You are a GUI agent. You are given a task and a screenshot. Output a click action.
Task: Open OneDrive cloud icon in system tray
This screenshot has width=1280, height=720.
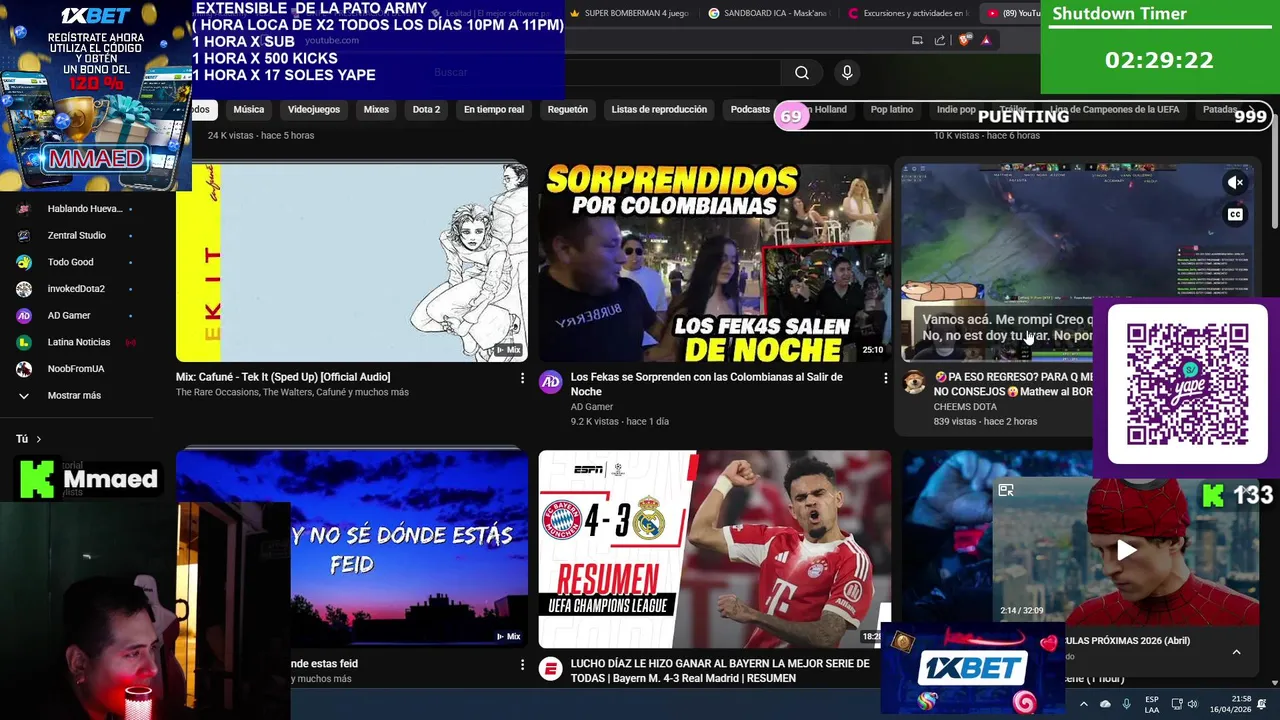point(1105,704)
